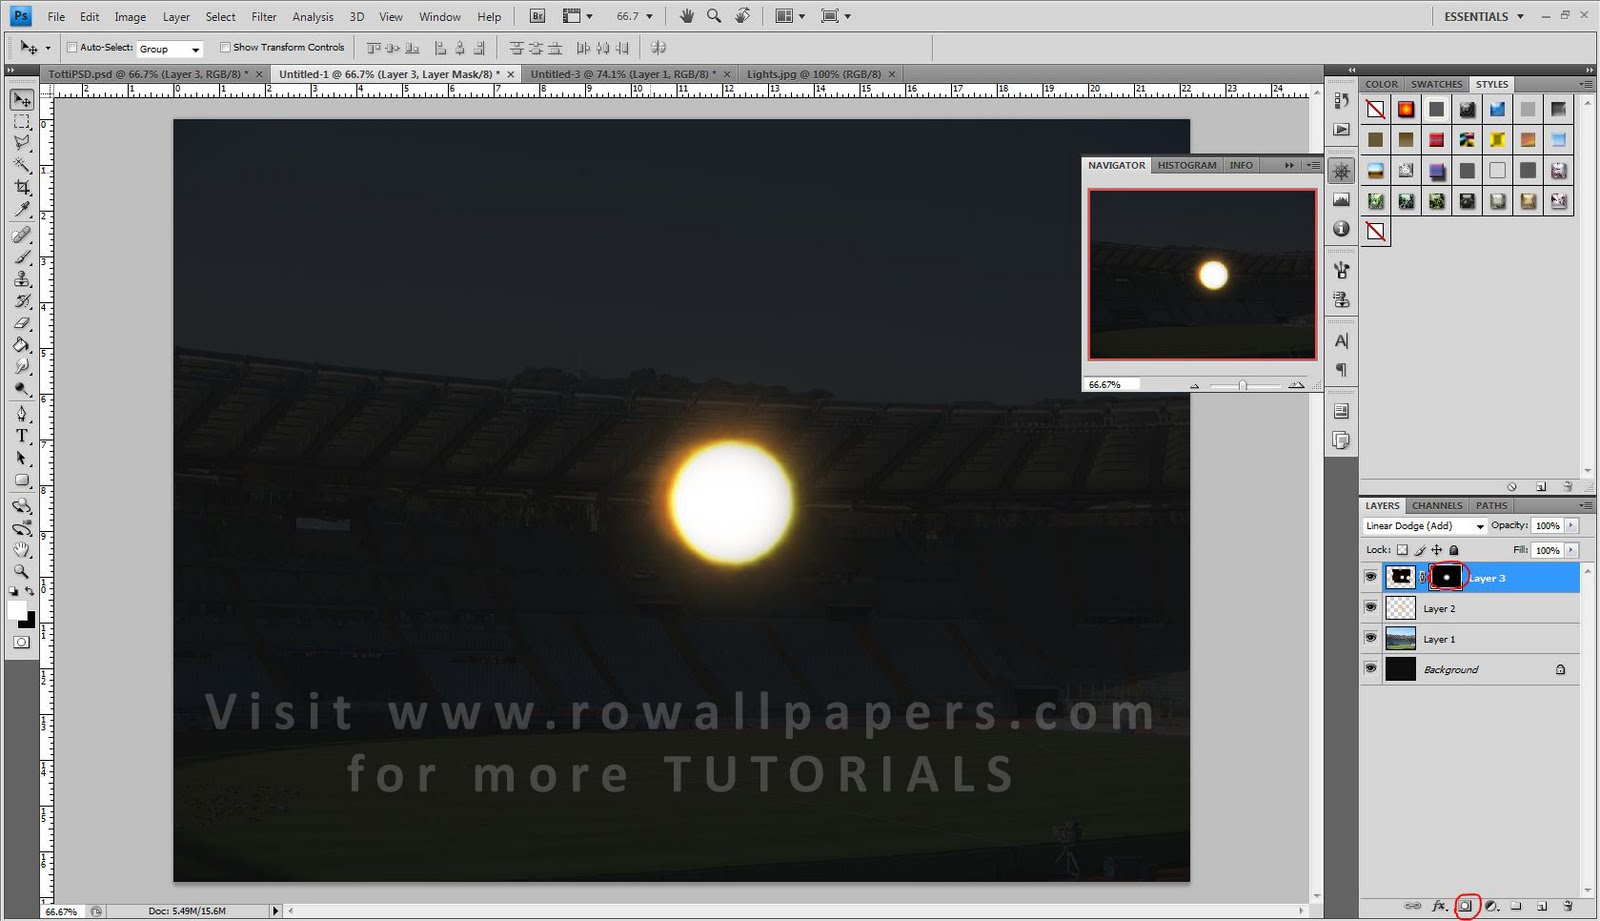Click the background color swatch

click(x=28, y=621)
